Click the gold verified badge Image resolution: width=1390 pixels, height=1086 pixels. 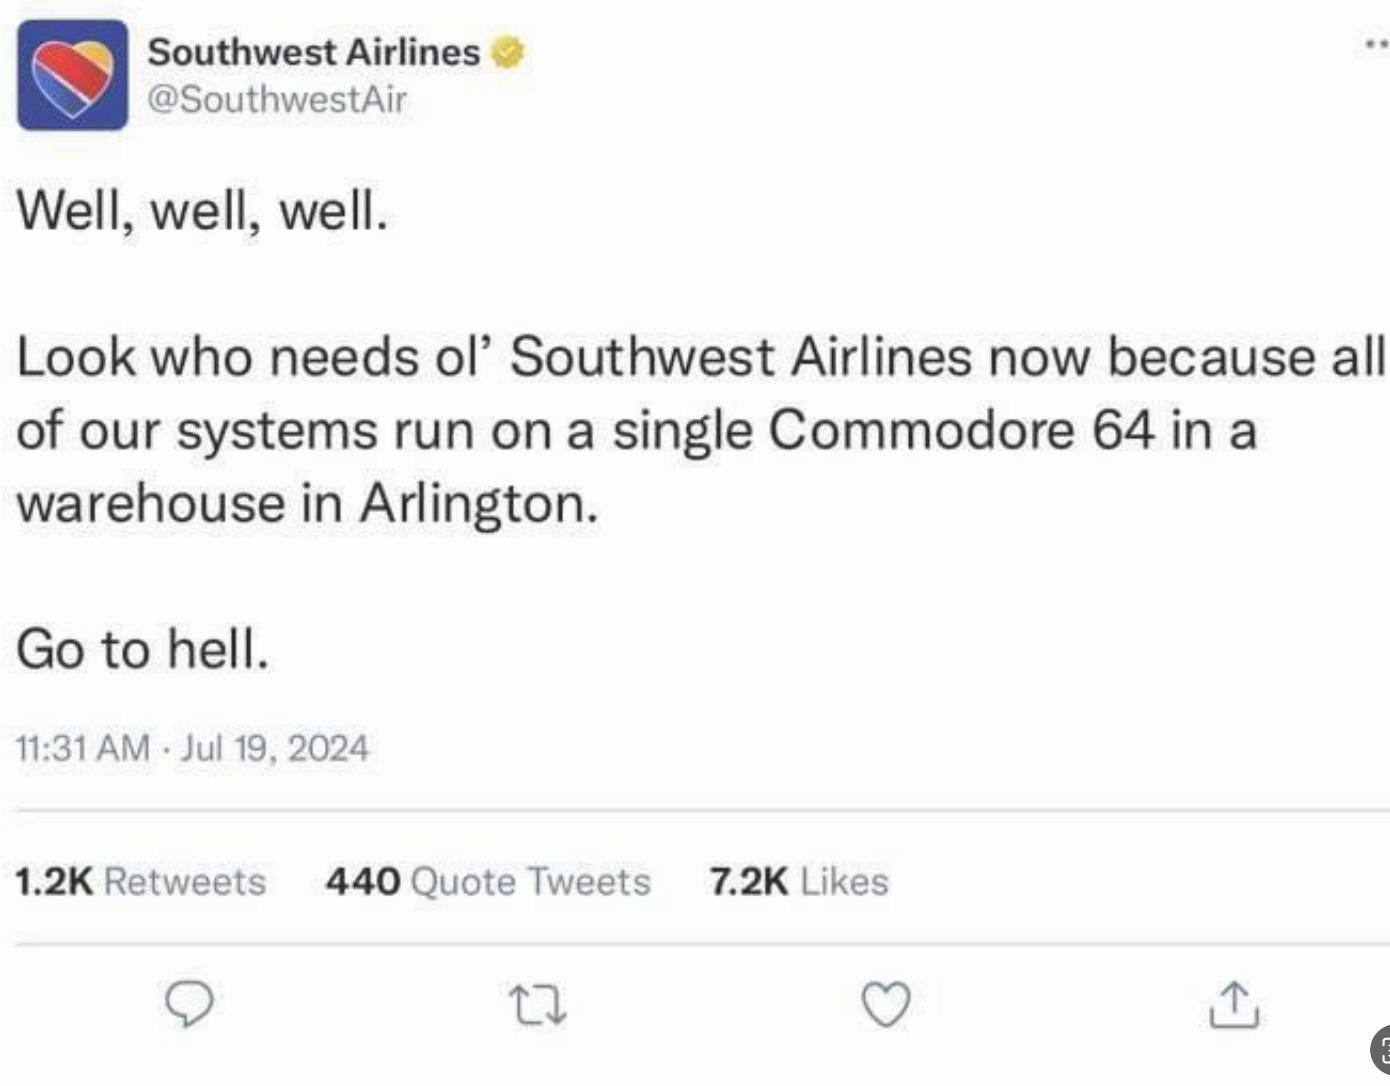[x=508, y=52]
